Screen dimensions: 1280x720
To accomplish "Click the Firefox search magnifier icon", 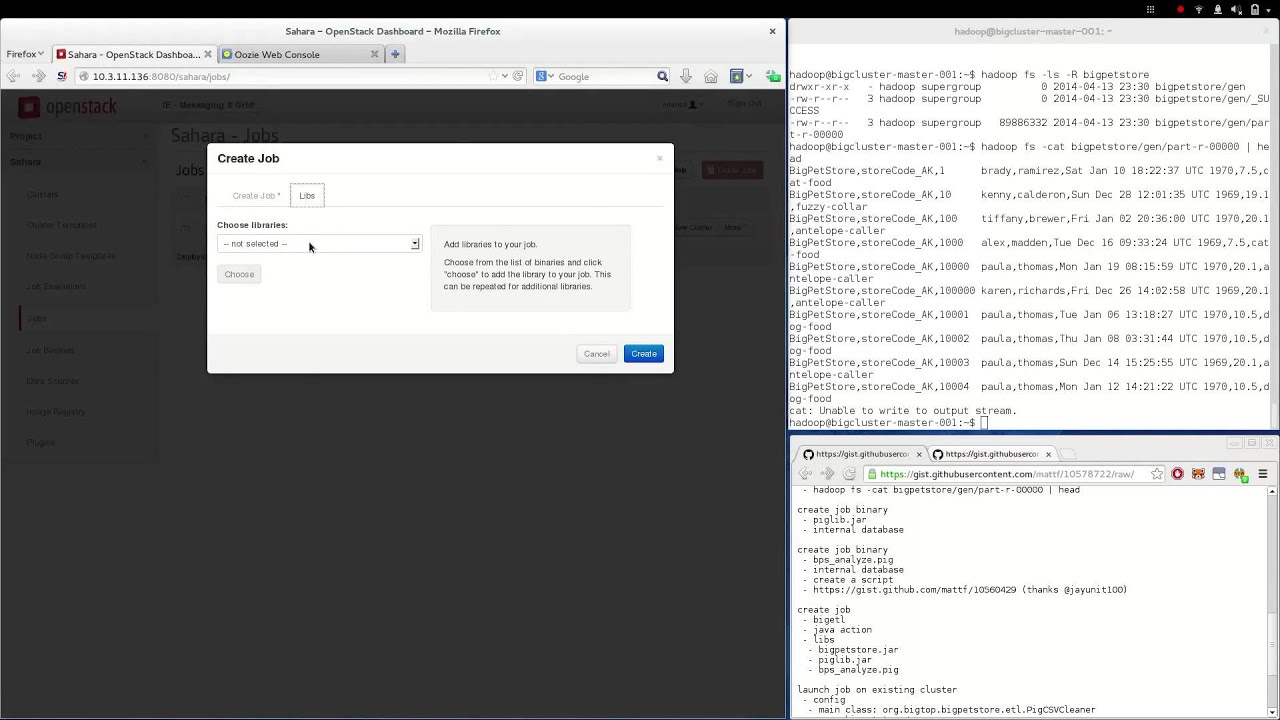I will (x=662, y=76).
